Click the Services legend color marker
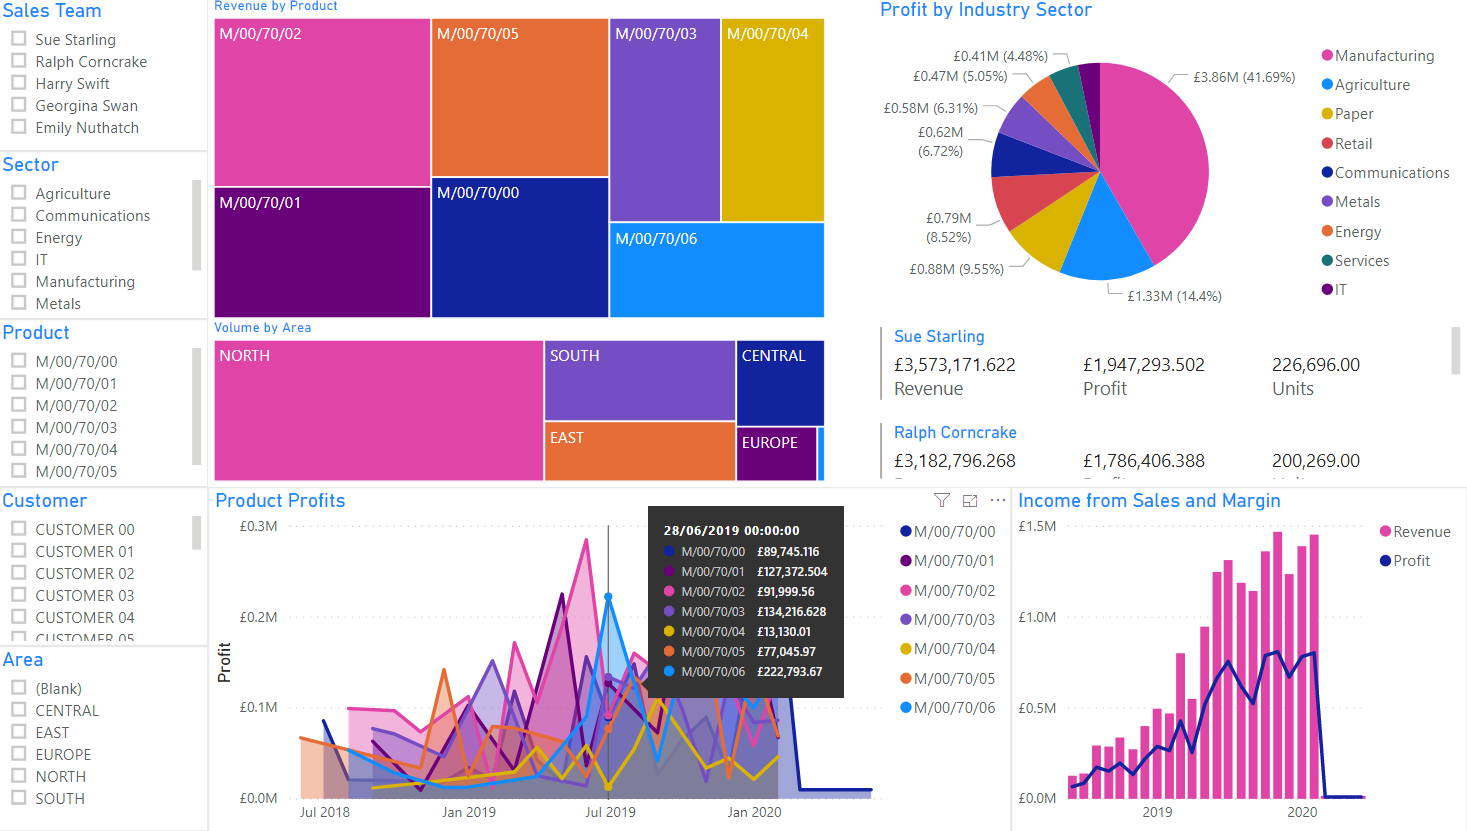1467x831 pixels. [x=1327, y=261]
